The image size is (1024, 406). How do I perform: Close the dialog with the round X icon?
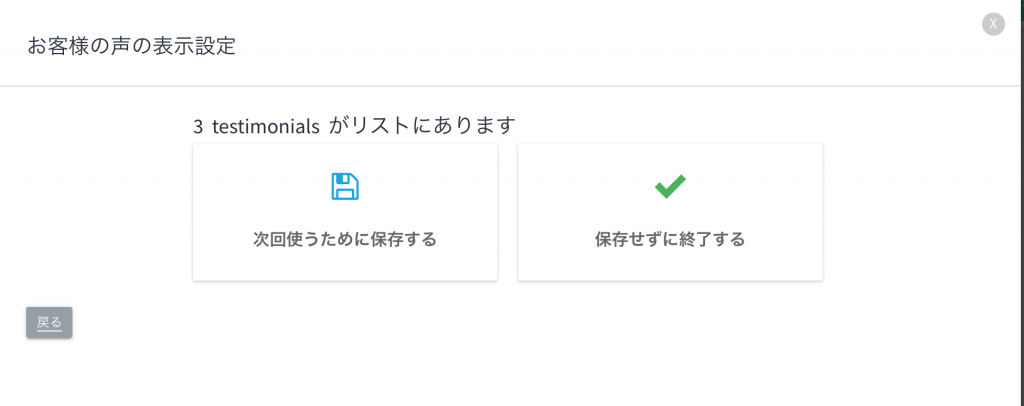[993, 24]
